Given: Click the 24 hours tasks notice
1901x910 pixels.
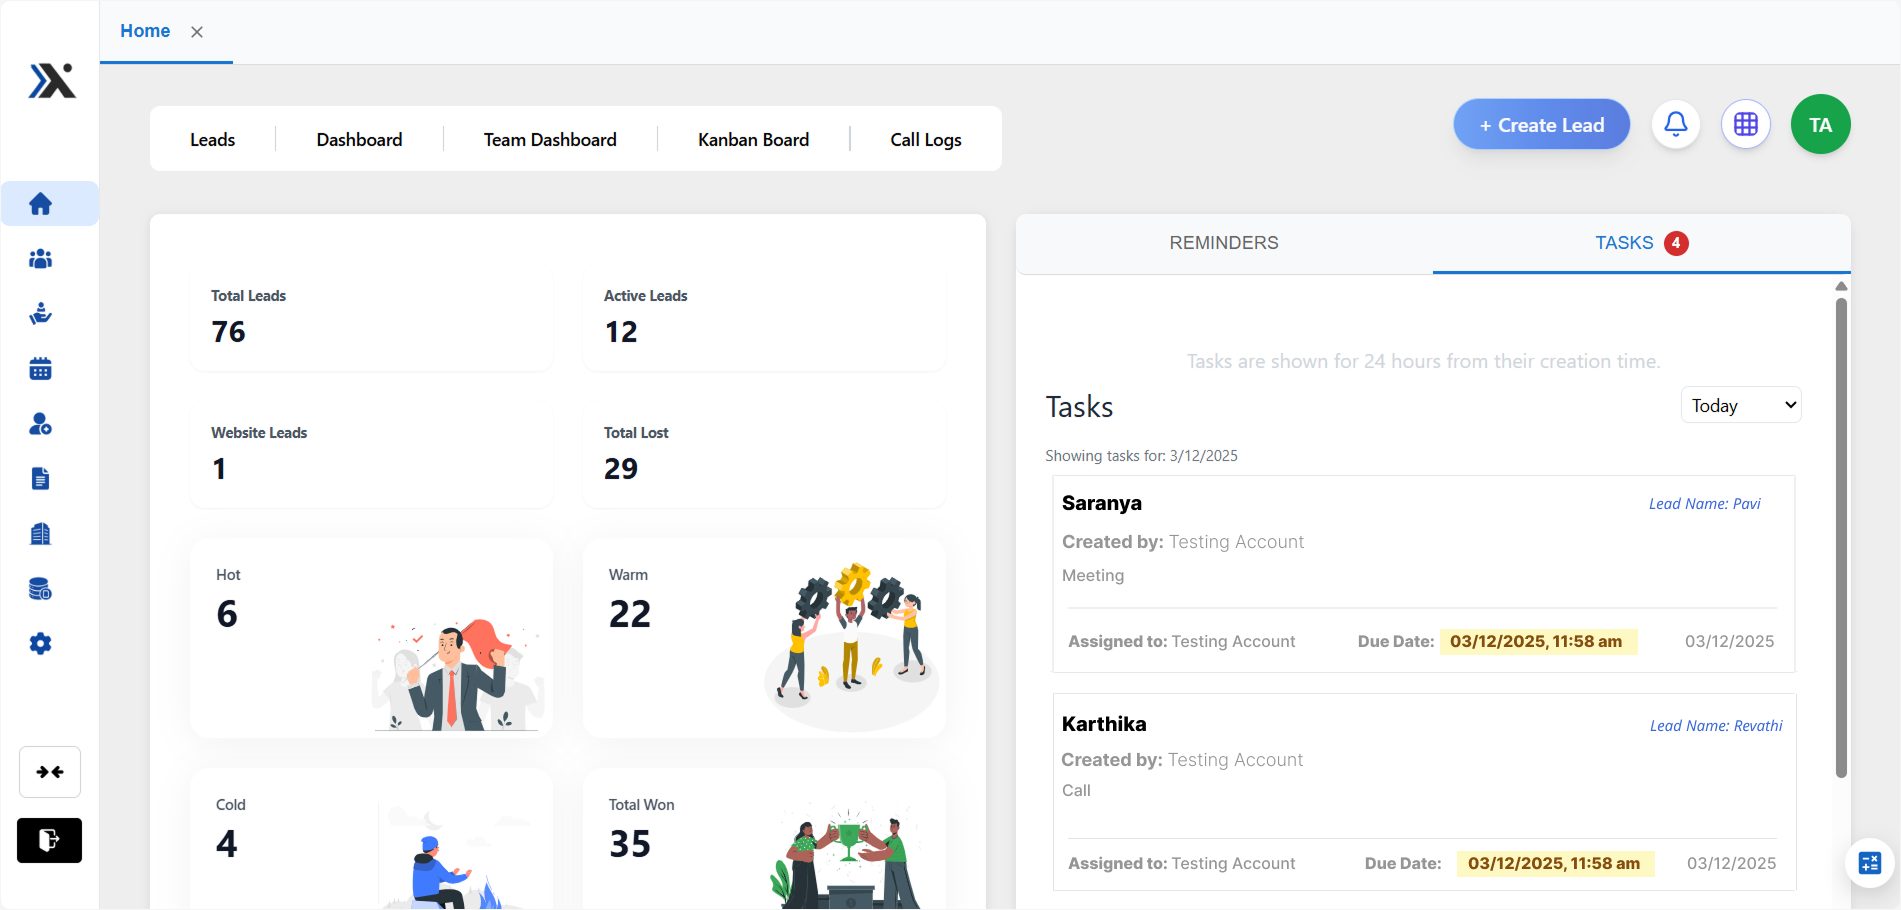Looking at the screenshot, I should [1423, 361].
